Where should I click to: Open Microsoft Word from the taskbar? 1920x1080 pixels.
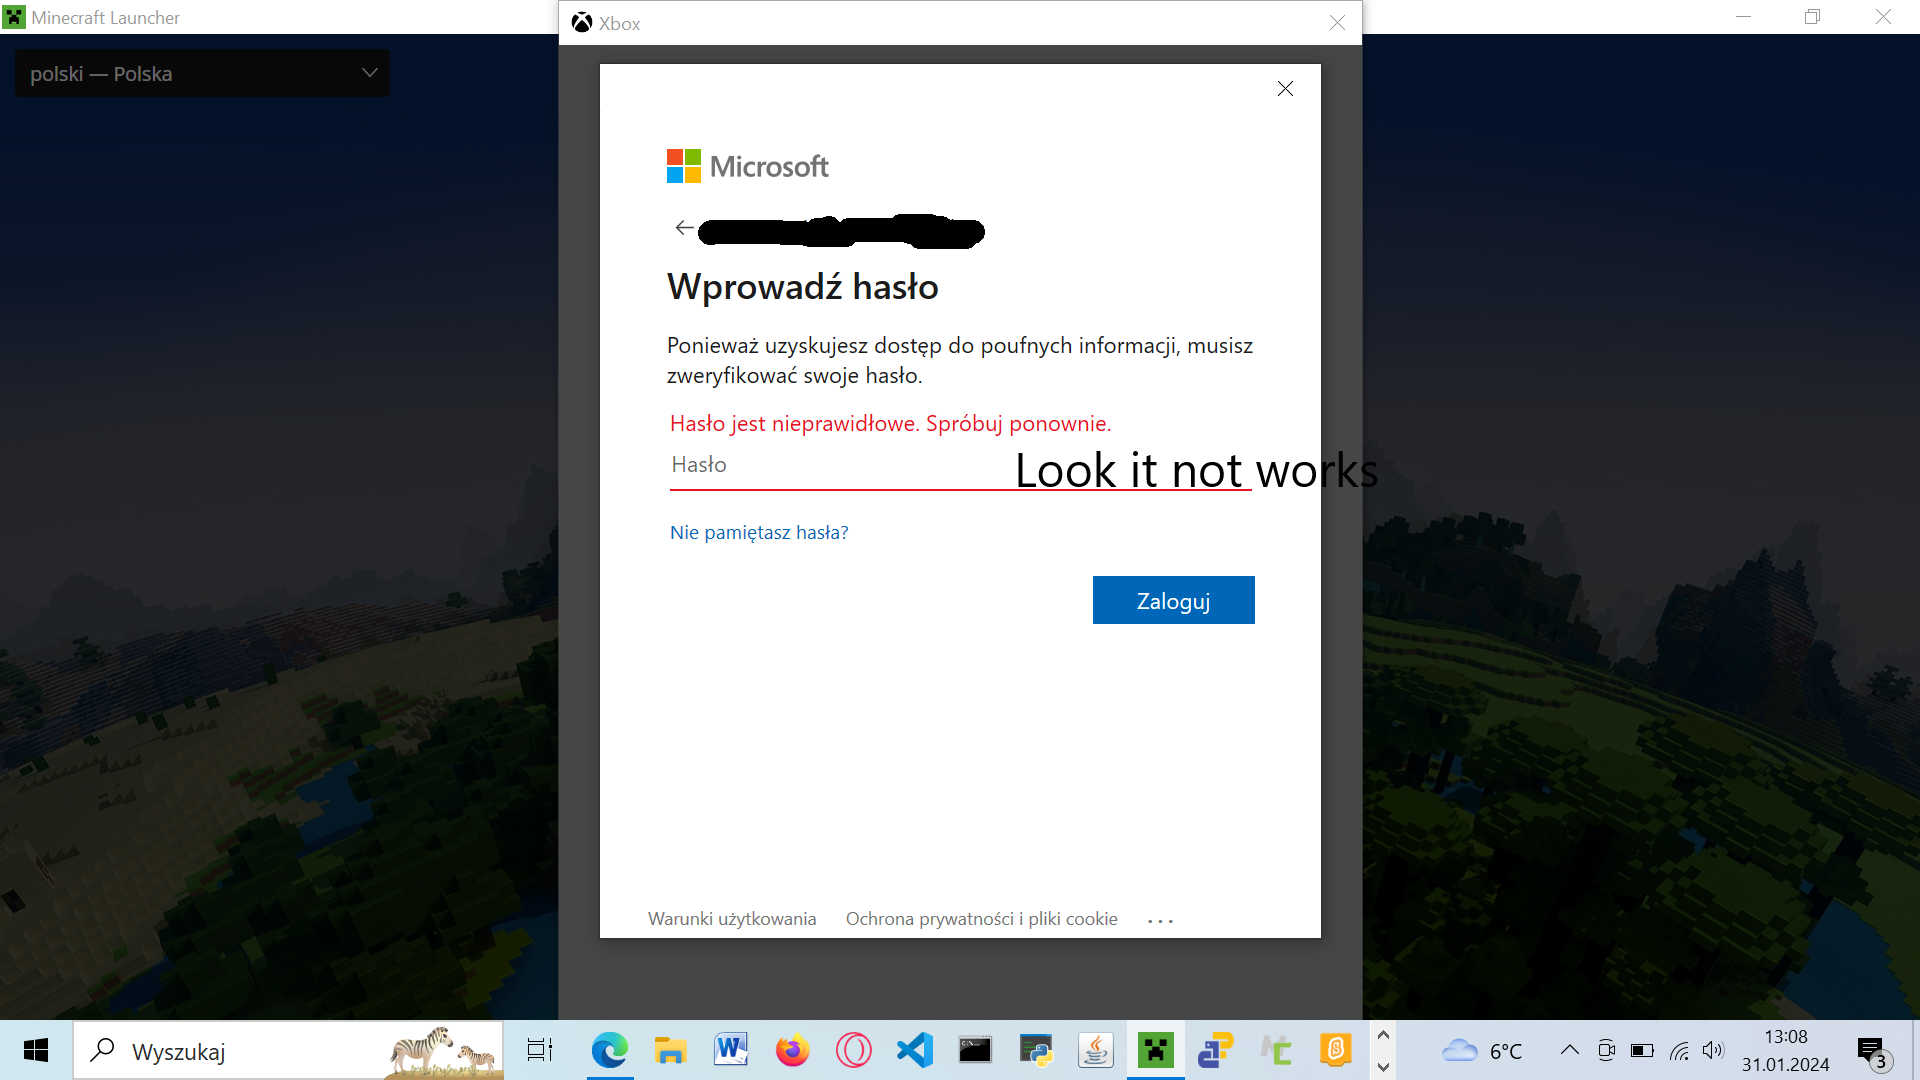pos(731,1050)
